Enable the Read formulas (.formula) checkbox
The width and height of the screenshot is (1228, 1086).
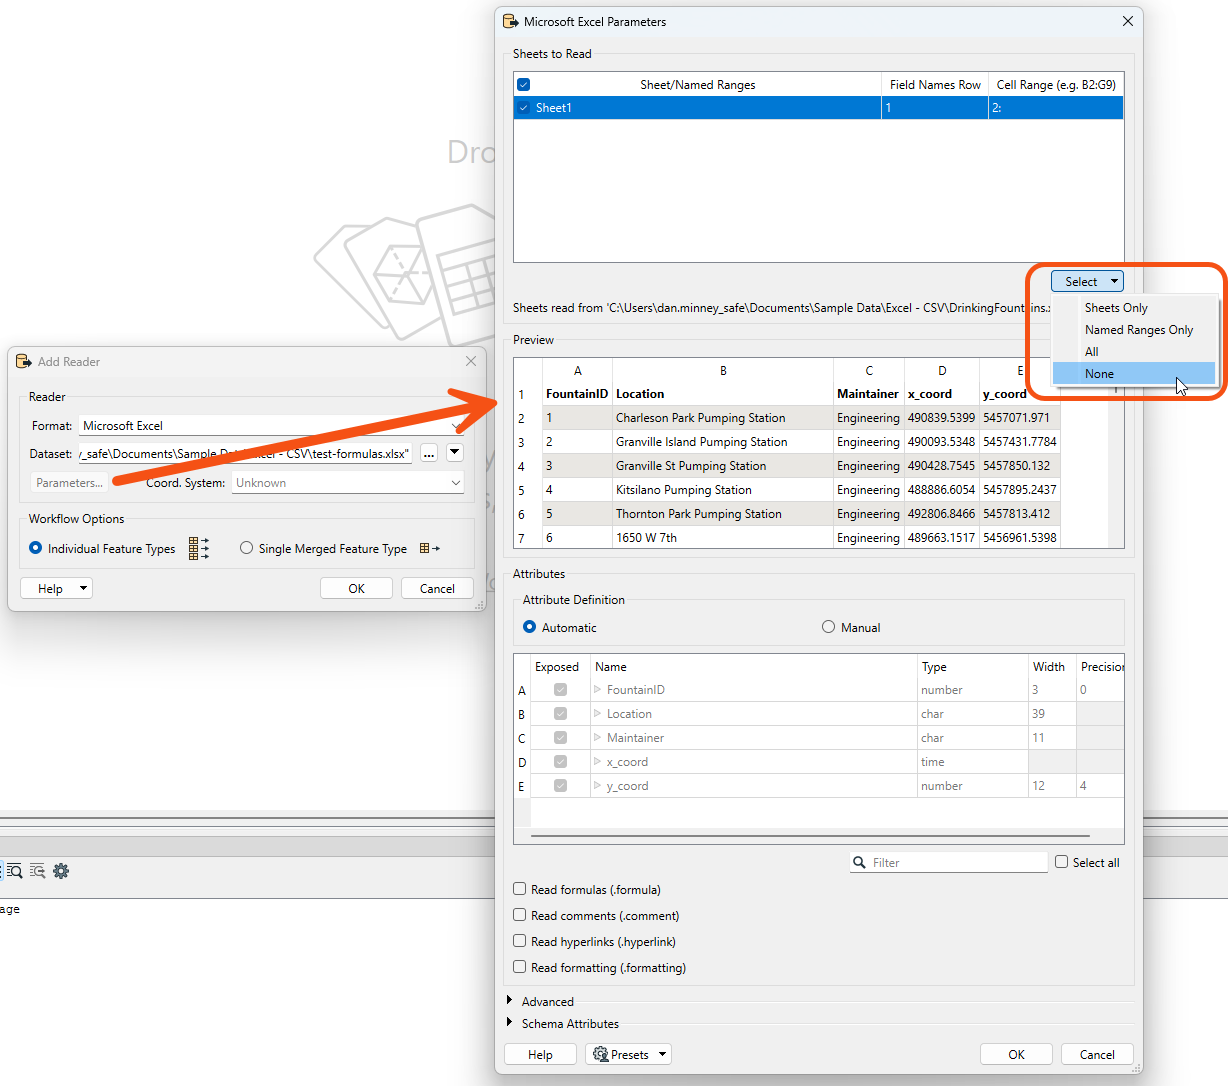520,889
